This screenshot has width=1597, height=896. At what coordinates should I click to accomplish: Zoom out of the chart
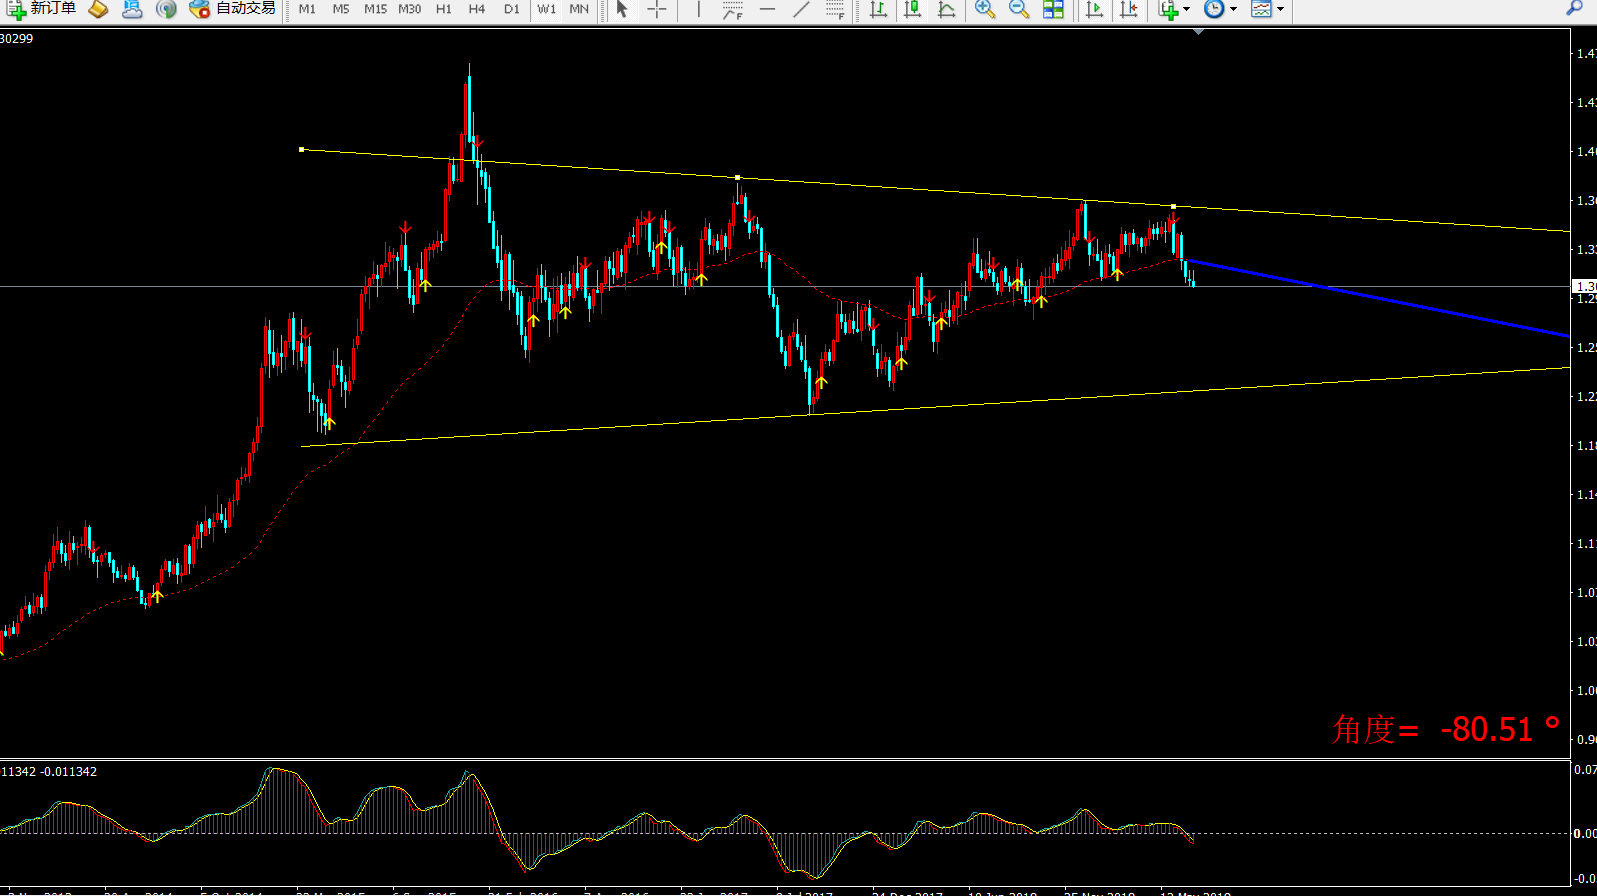(1019, 9)
